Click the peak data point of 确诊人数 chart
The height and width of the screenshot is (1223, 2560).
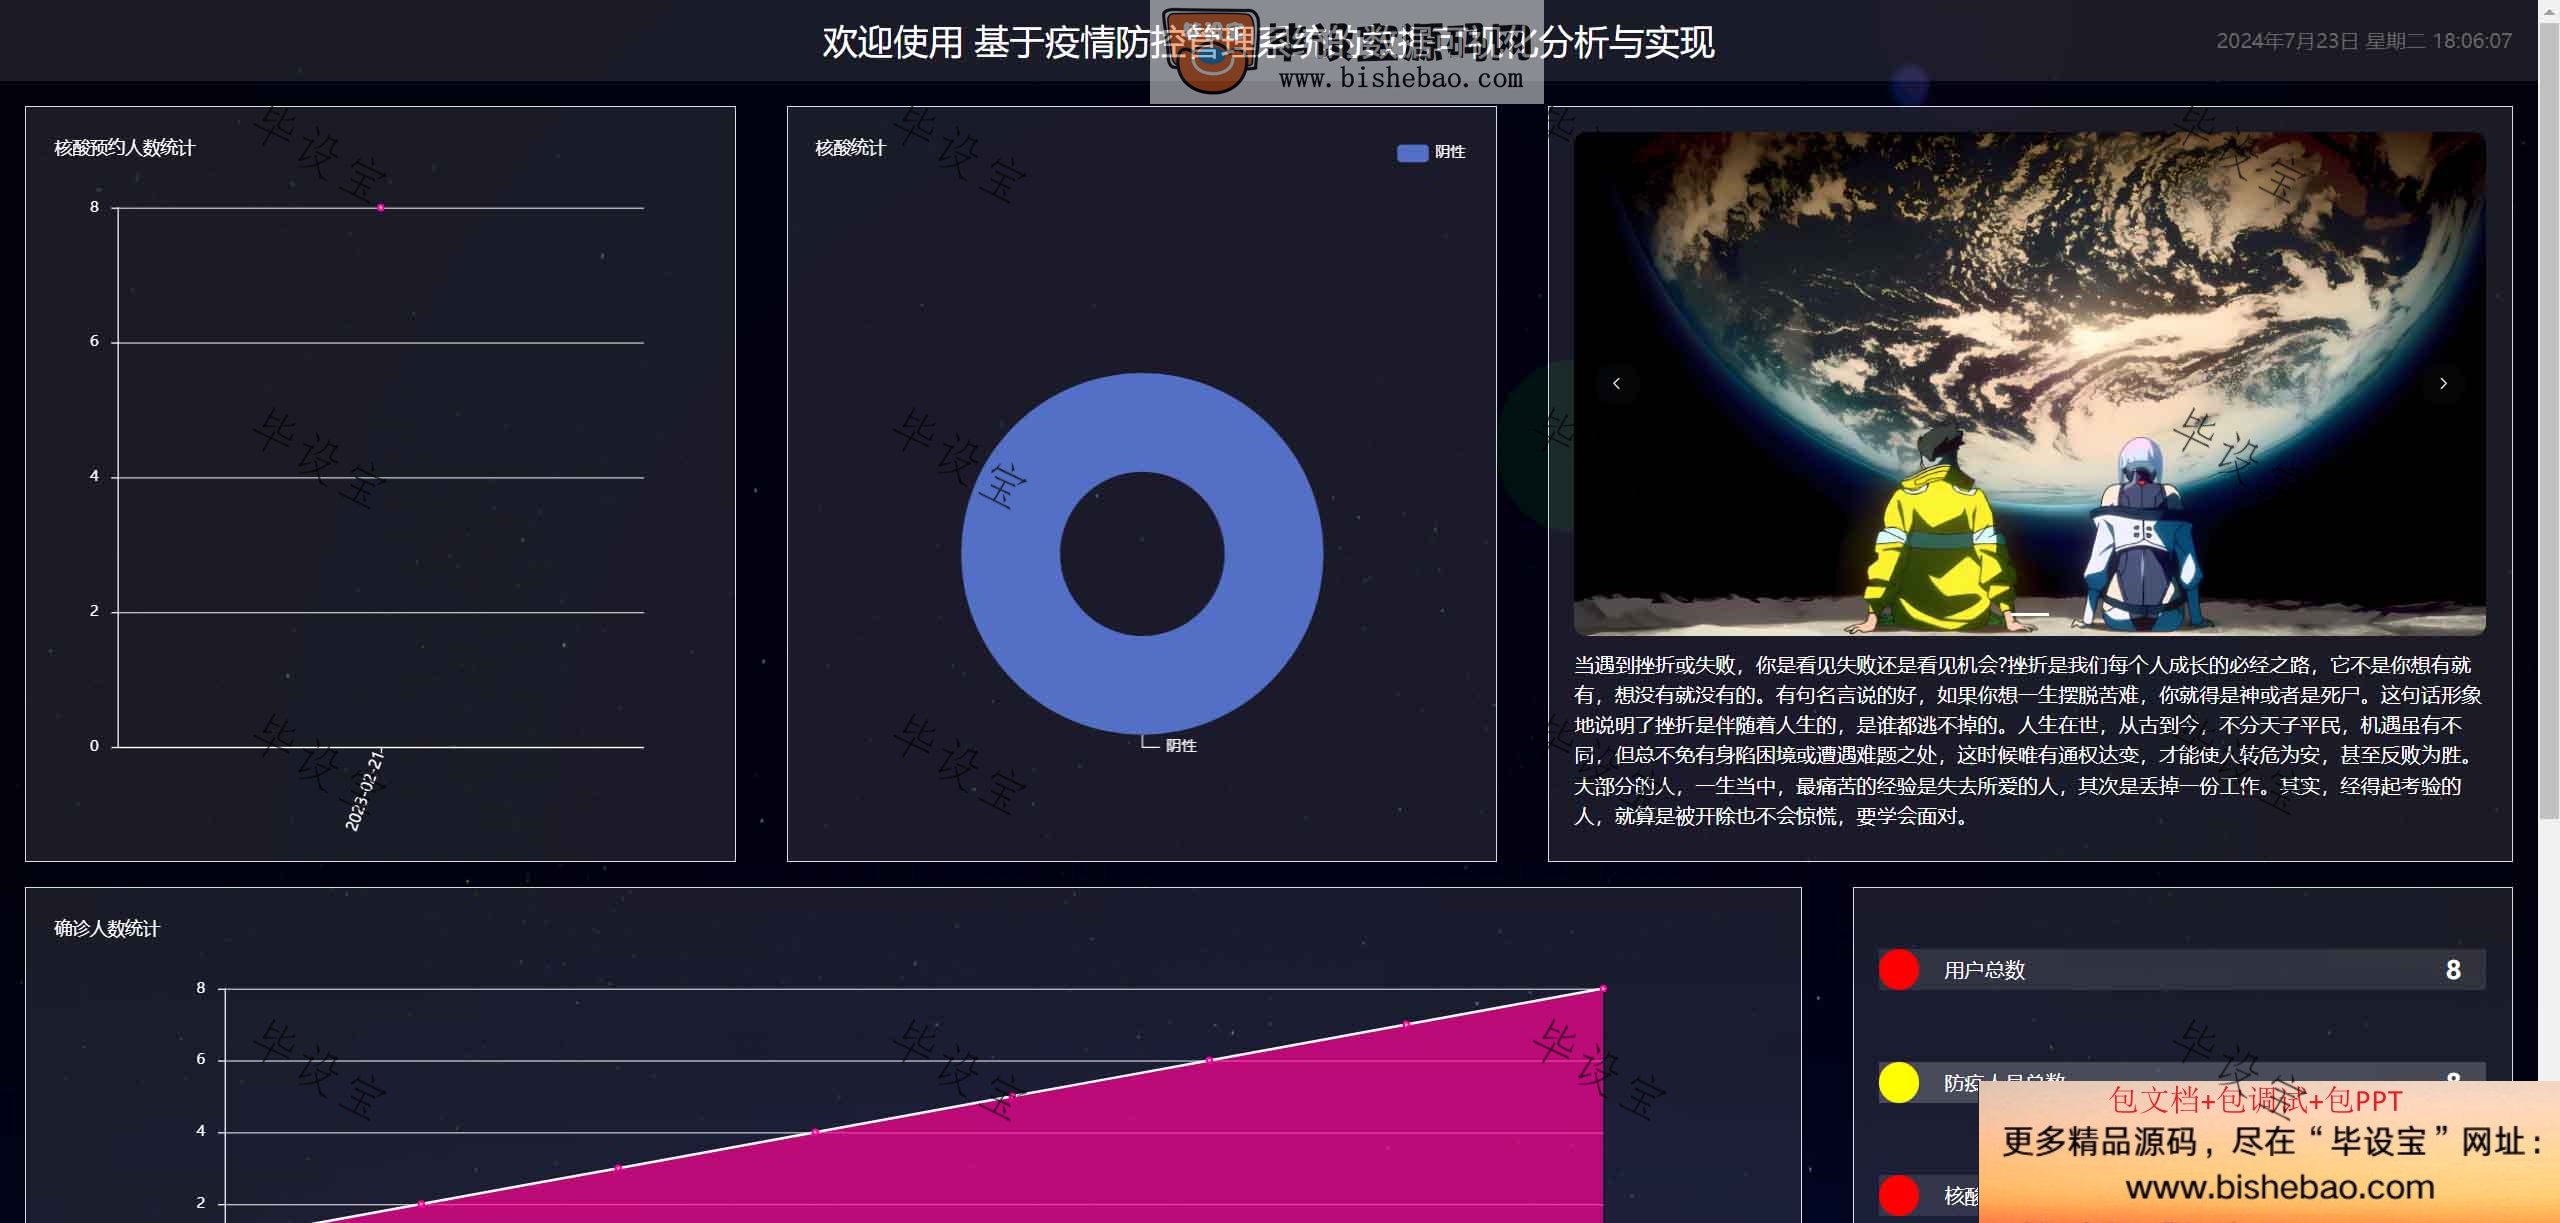click(1603, 989)
